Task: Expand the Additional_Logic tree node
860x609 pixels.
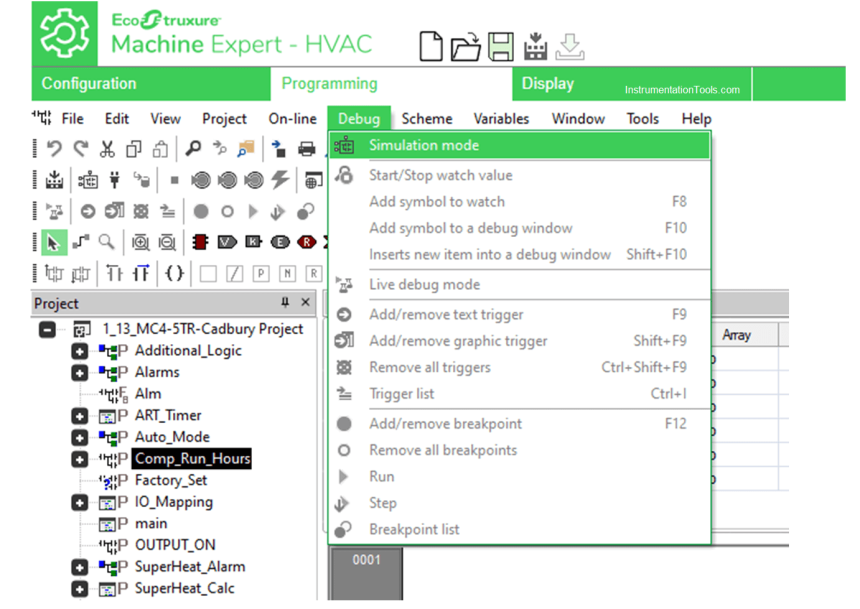Action: tap(80, 351)
